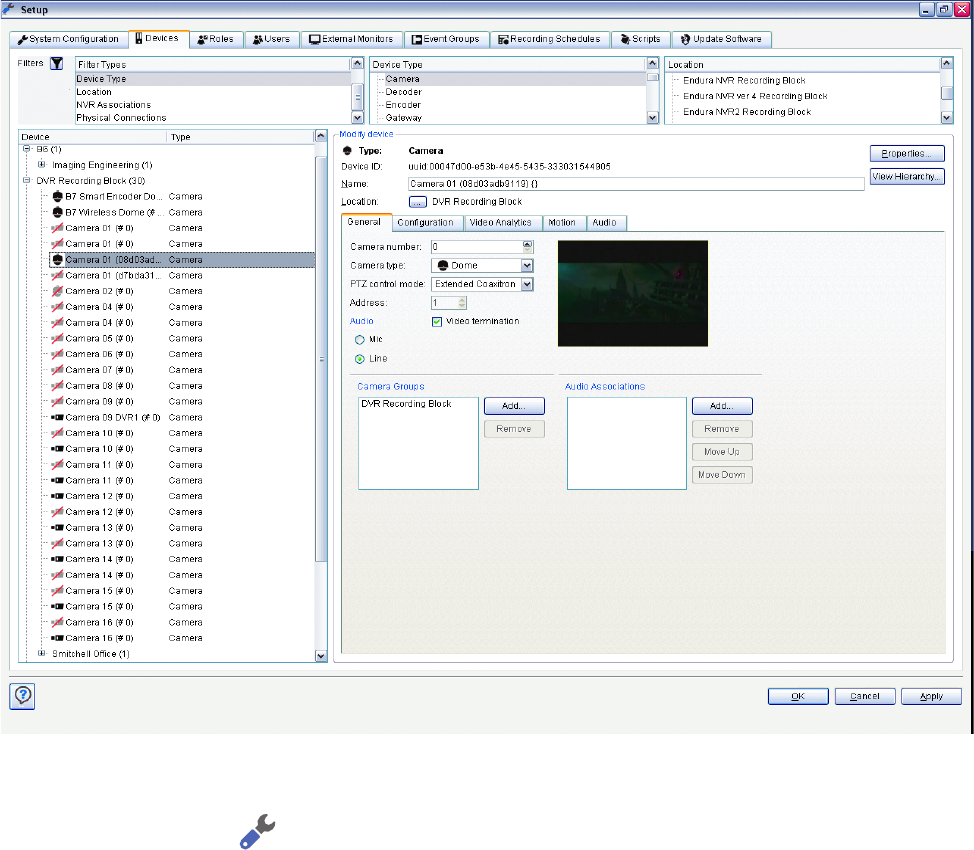
Task: Open the Video Analytics tab
Action: (x=500, y=222)
